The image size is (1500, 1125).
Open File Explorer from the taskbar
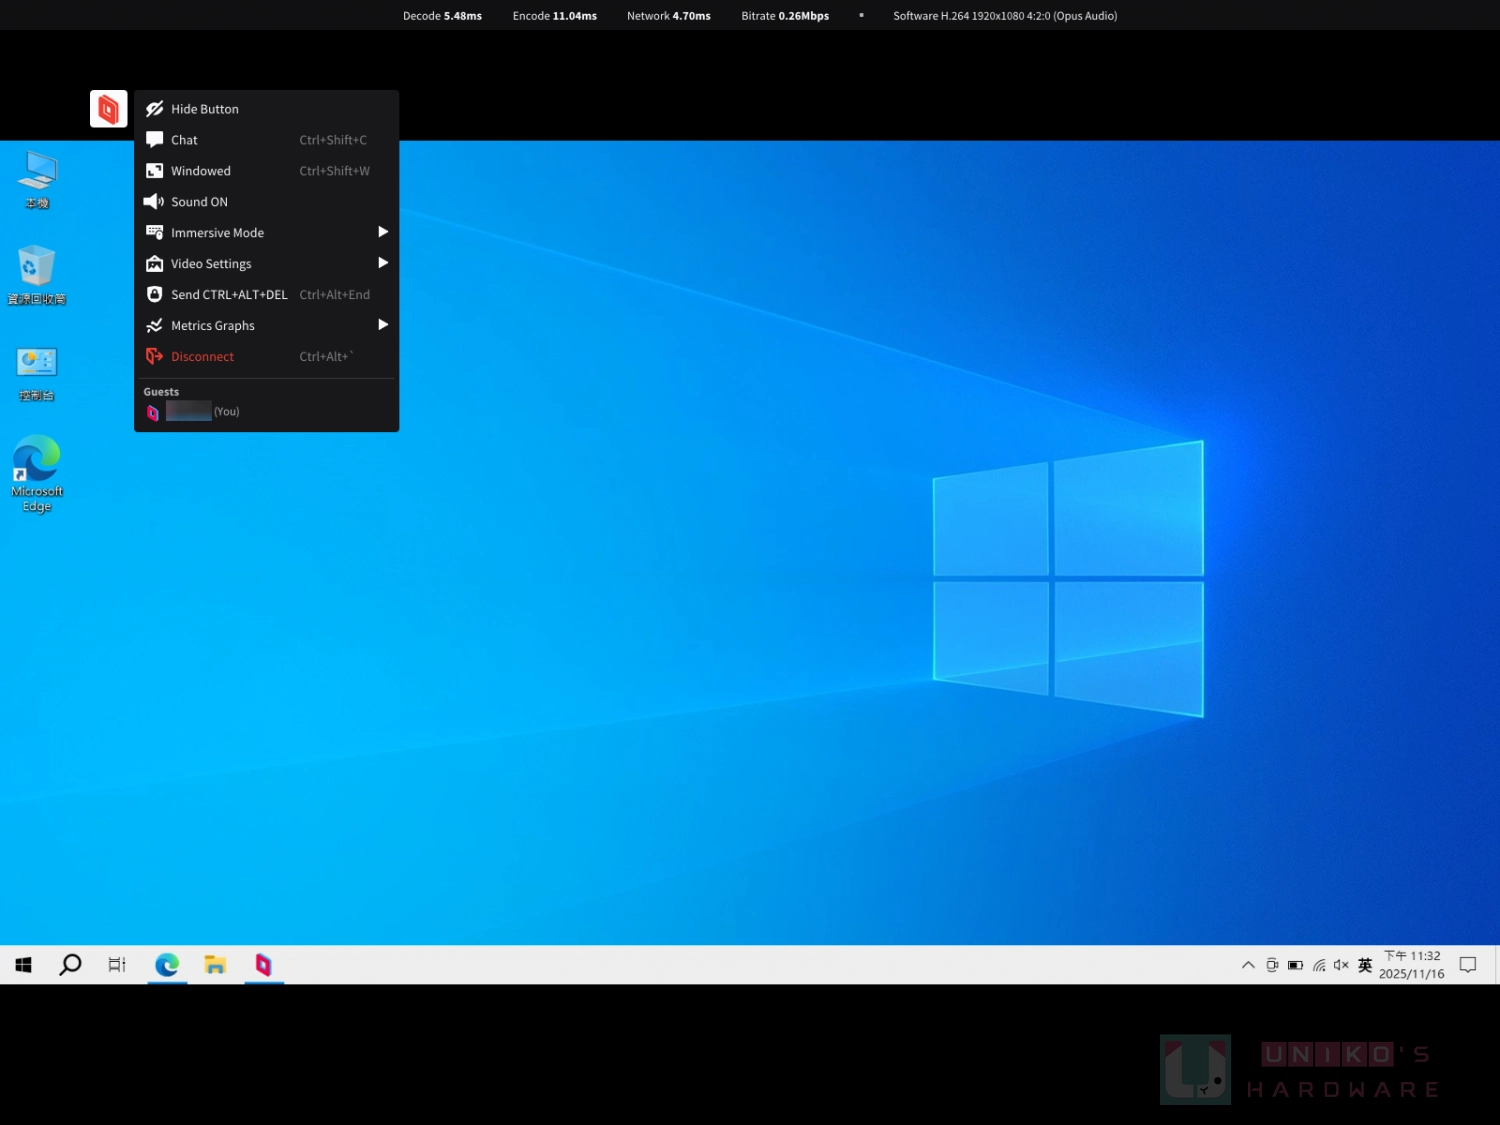pyautogui.click(x=215, y=965)
